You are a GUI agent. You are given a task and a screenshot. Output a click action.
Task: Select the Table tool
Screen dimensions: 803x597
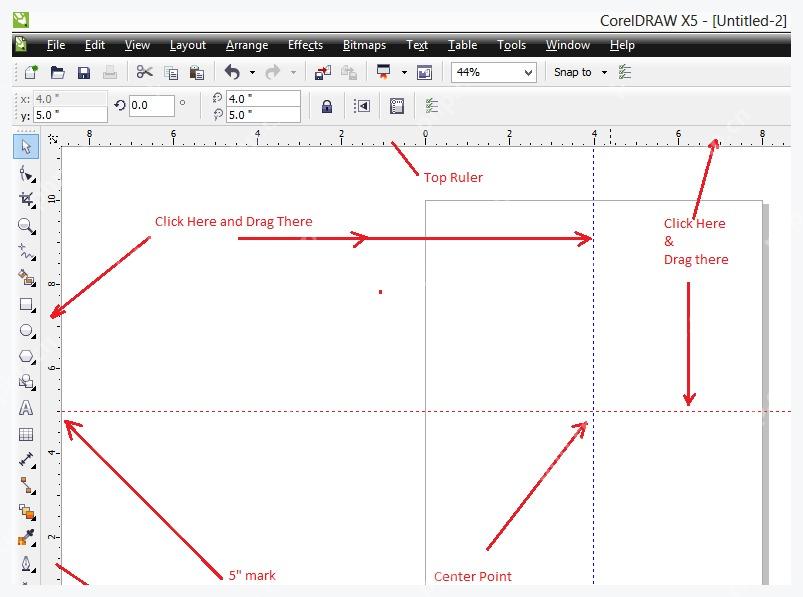[x=26, y=434]
